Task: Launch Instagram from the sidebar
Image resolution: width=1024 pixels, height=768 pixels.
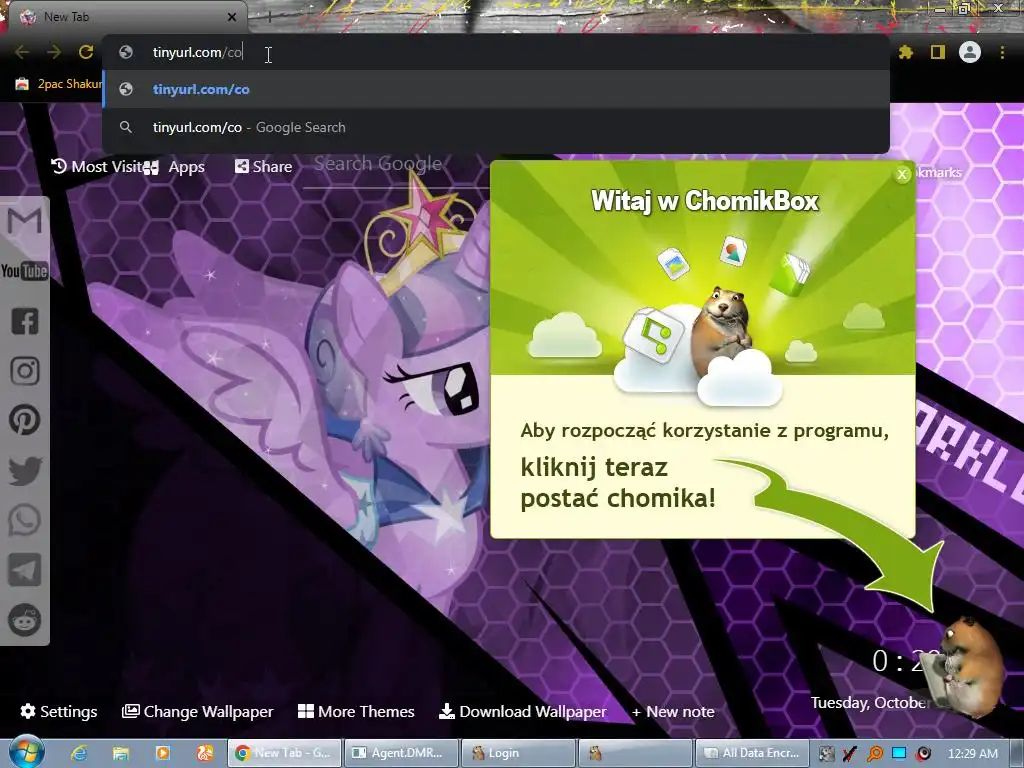Action: (x=25, y=370)
